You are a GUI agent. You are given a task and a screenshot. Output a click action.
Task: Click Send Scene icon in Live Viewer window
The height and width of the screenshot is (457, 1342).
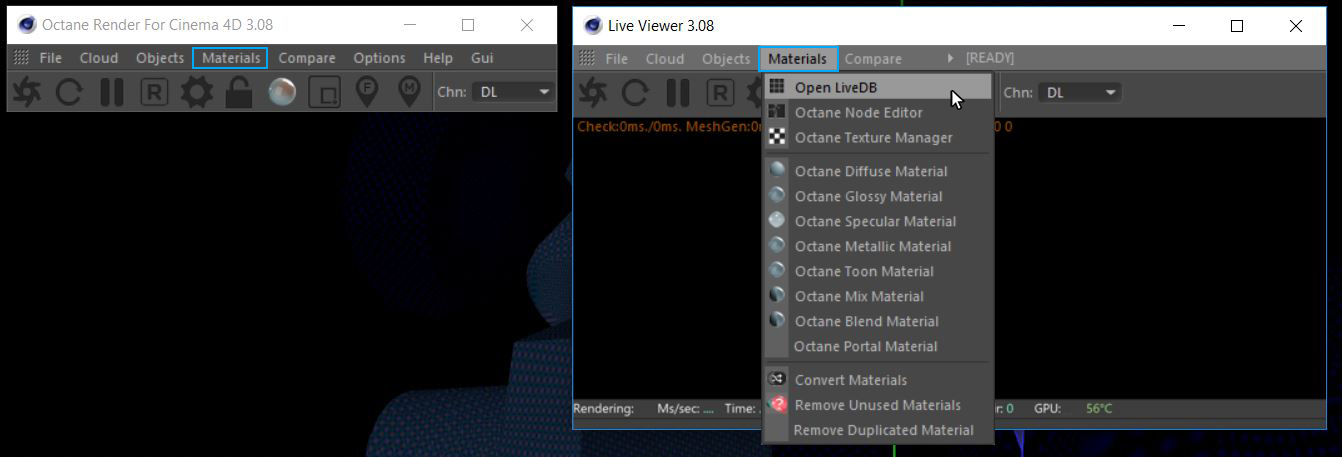coord(593,93)
